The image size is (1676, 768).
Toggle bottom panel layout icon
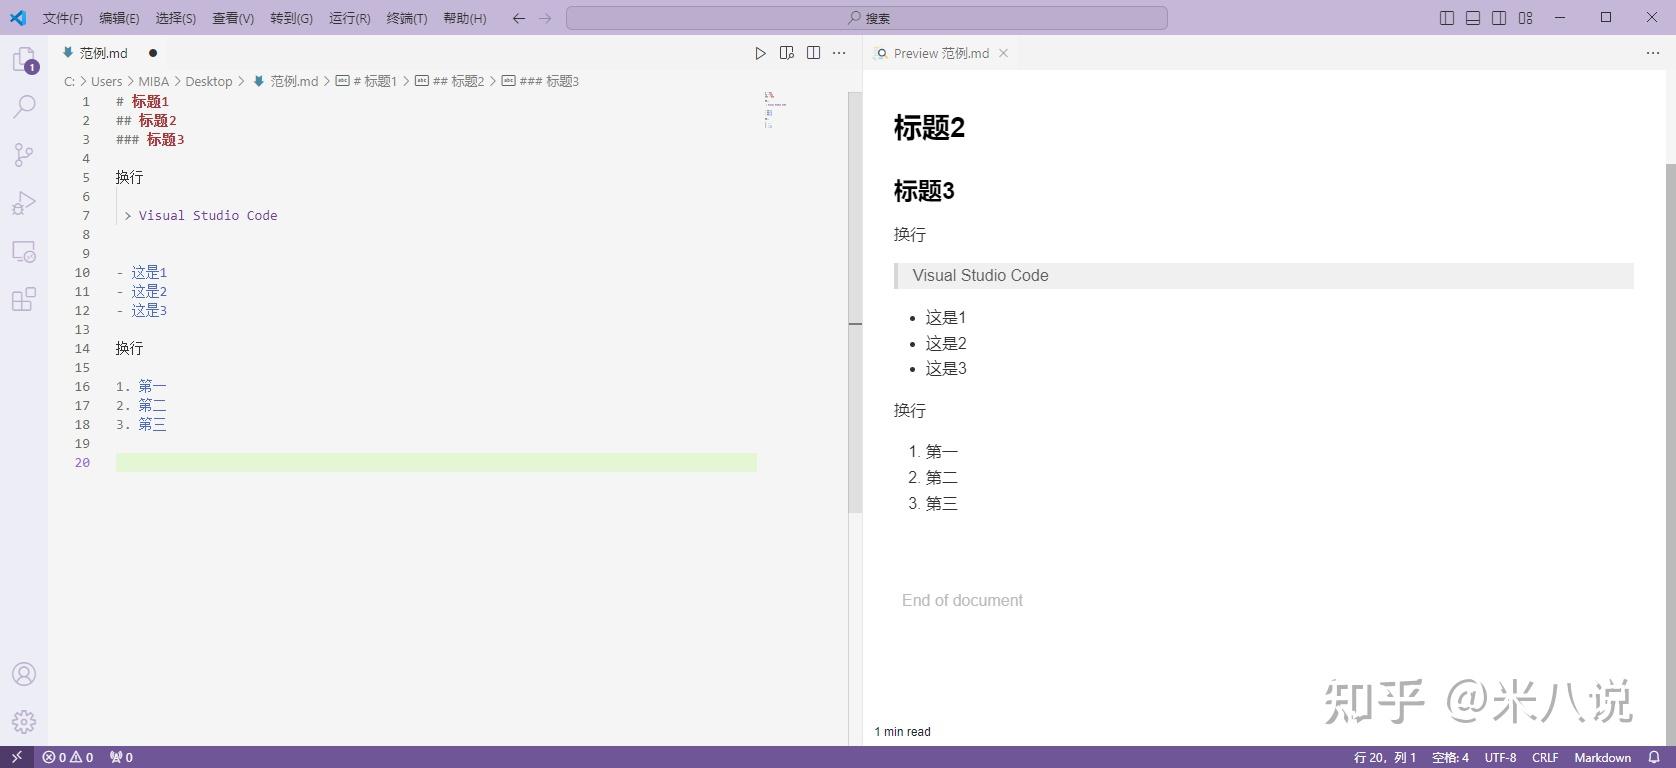(x=1473, y=18)
